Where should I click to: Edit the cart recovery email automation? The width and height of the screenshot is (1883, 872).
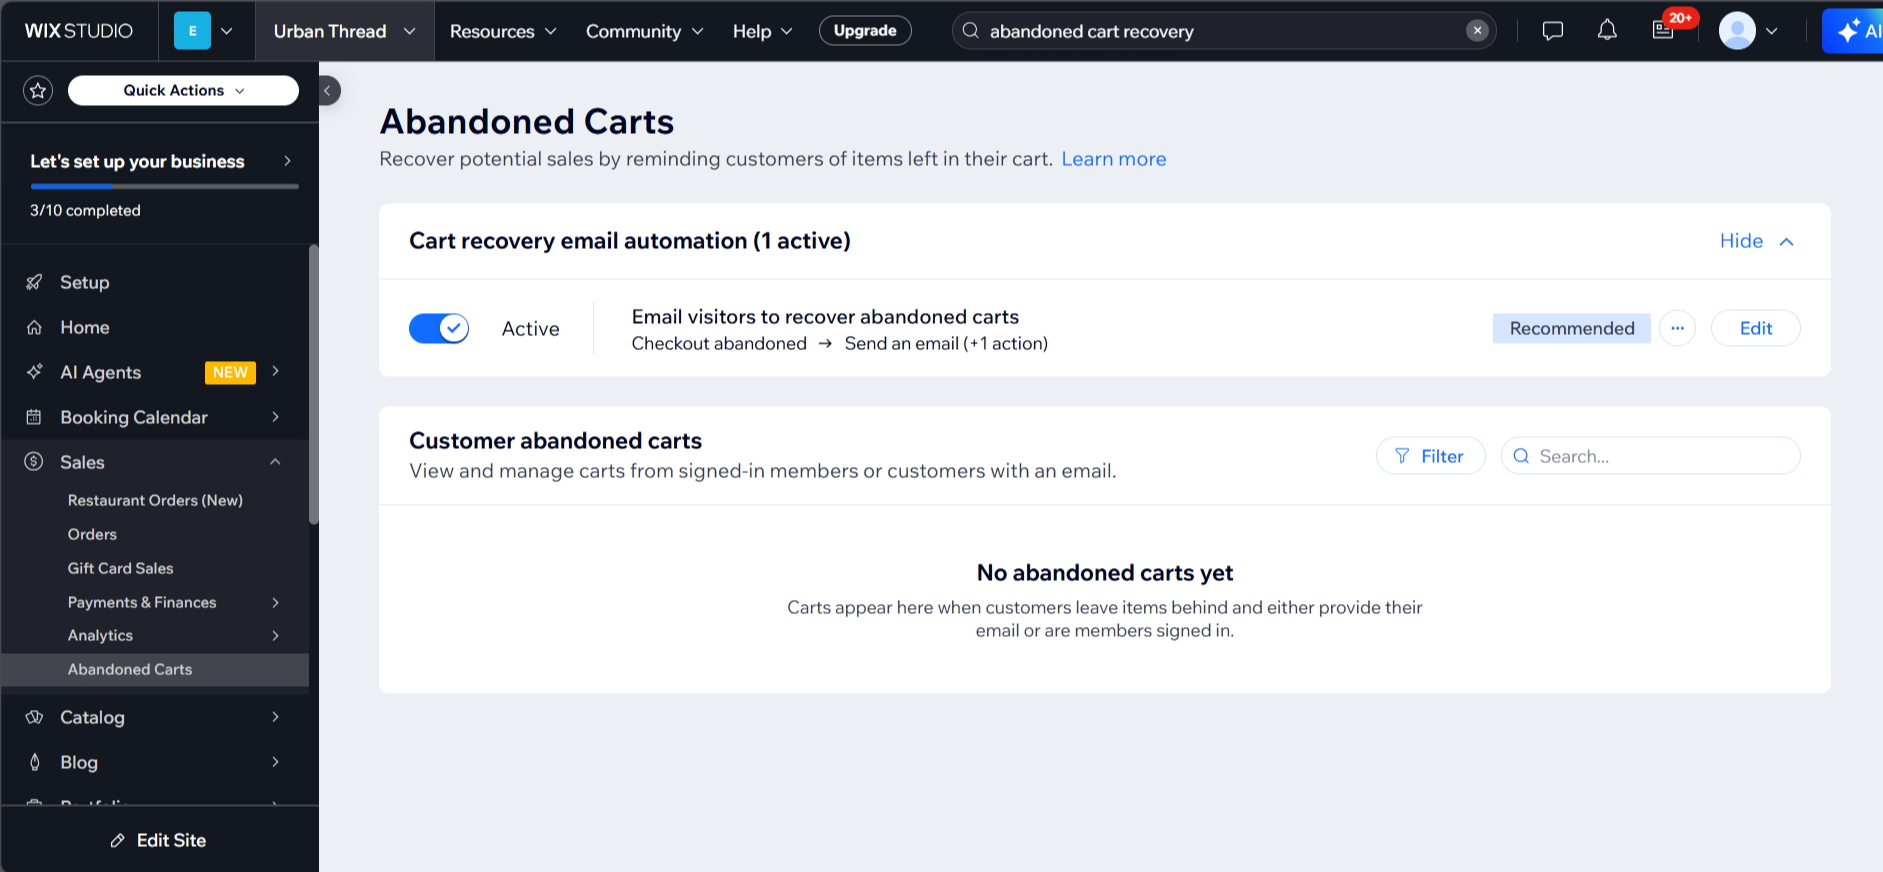click(x=1755, y=328)
